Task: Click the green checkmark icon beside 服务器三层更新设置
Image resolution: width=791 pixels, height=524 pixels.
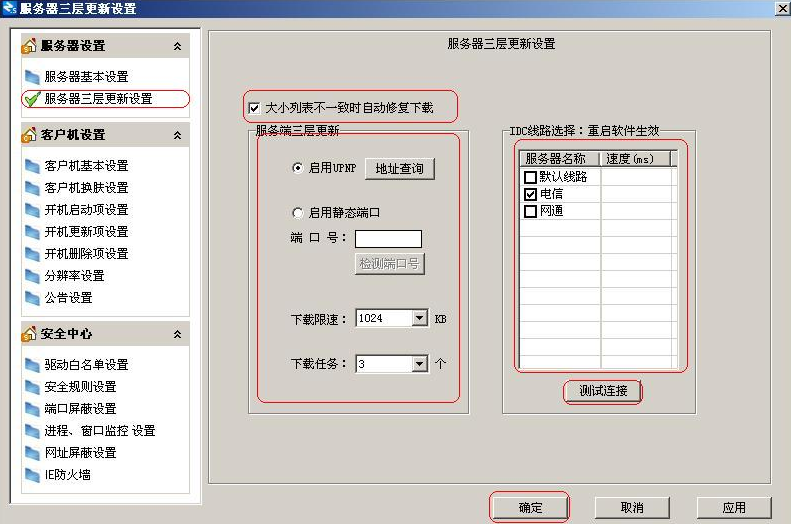Action: pyautogui.click(x=32, y=99)
